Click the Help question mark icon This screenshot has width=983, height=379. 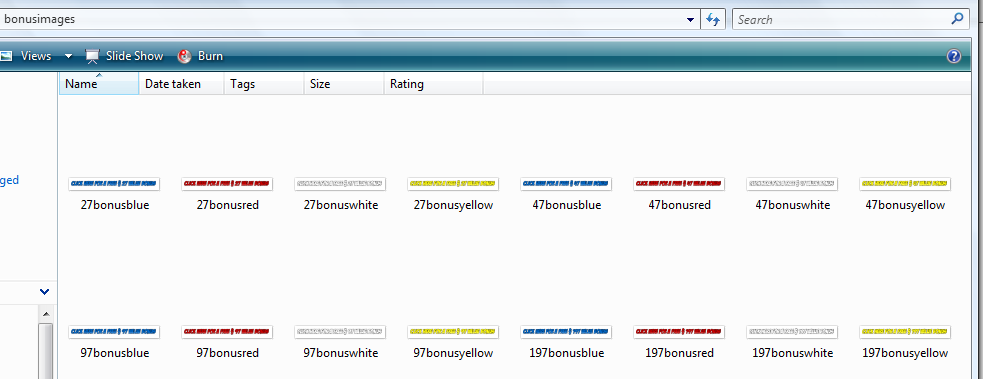click(954, 56)
